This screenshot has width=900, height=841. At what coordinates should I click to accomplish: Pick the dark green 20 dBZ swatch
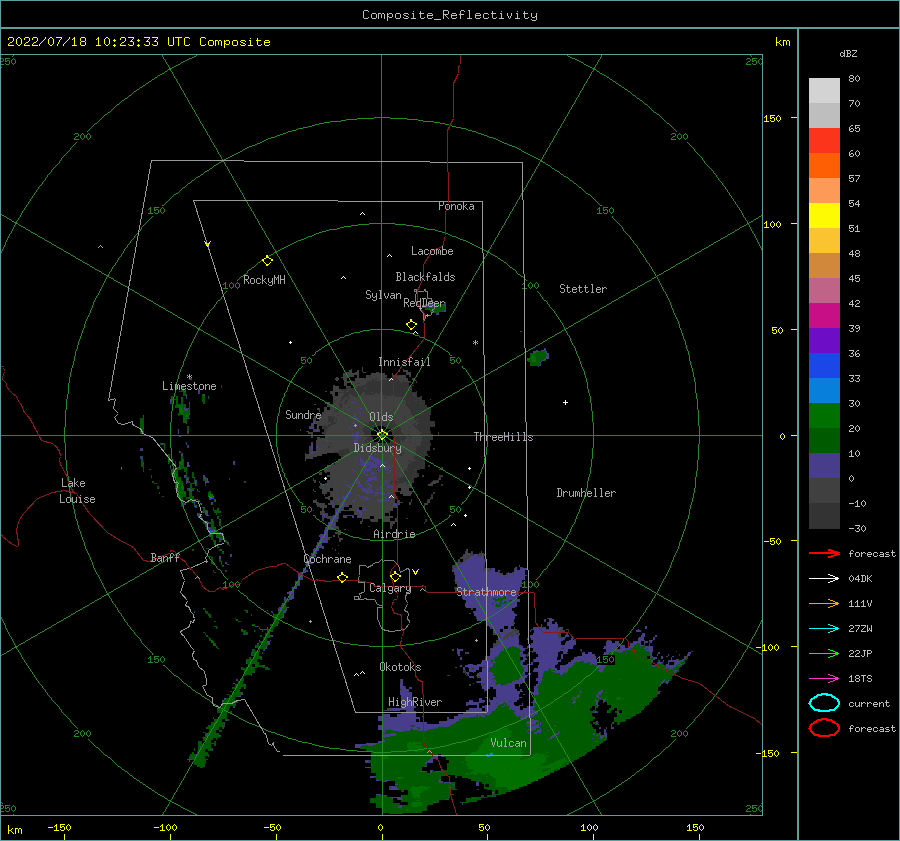point(824,440)
